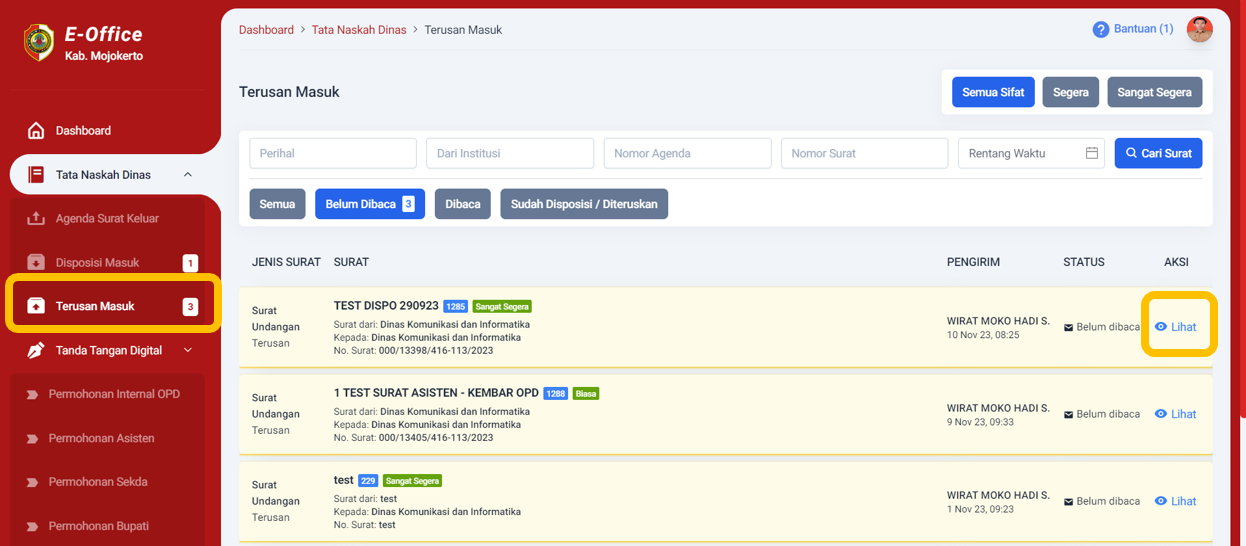Viewport: 1246px width, 546px height.
Task: Click timestamp 9 Nov 23, 09:33
Action: tap(982, 422)
